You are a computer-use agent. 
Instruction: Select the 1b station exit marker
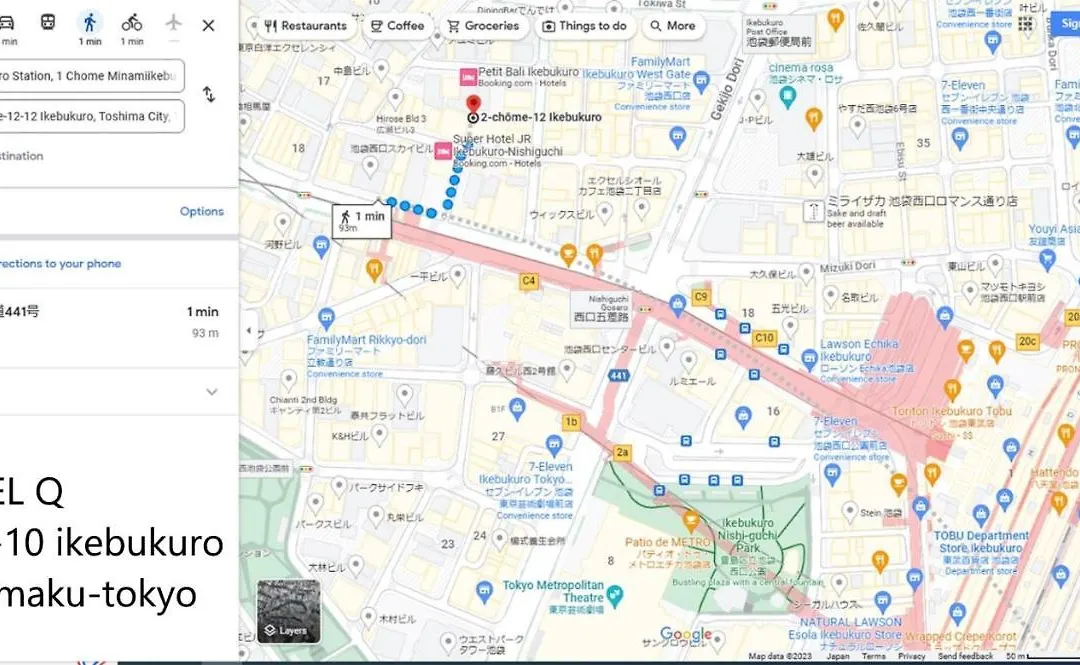(571, 422)
